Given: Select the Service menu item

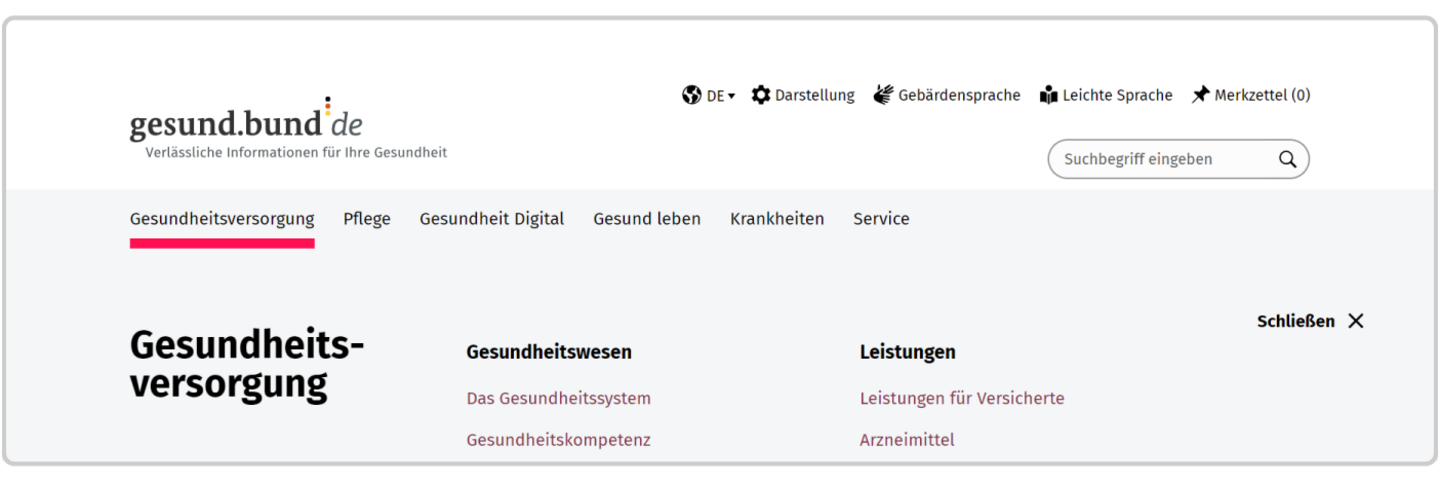Looking at the screenshot, I should click(881, 219).
